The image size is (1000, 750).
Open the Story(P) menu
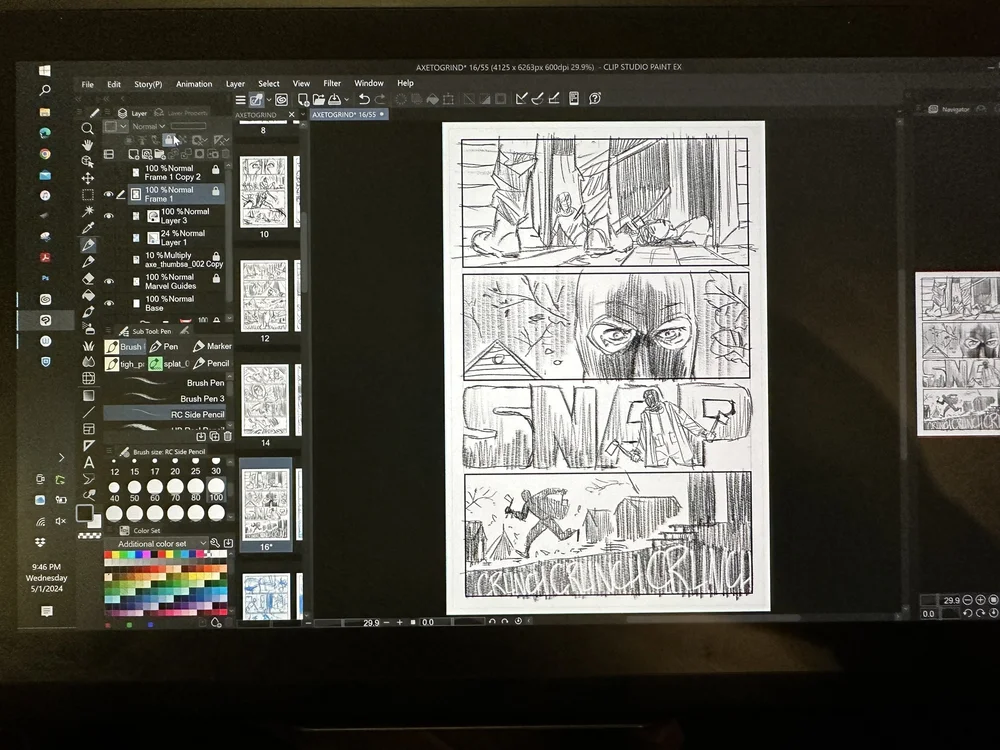click(148, 84)
